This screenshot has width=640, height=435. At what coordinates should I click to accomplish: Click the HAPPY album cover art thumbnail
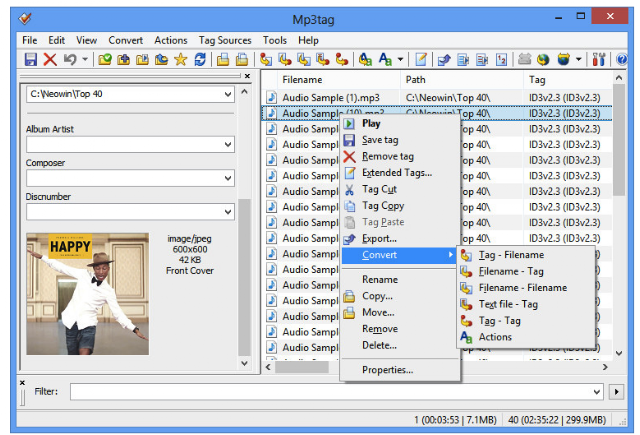[88, 294]
